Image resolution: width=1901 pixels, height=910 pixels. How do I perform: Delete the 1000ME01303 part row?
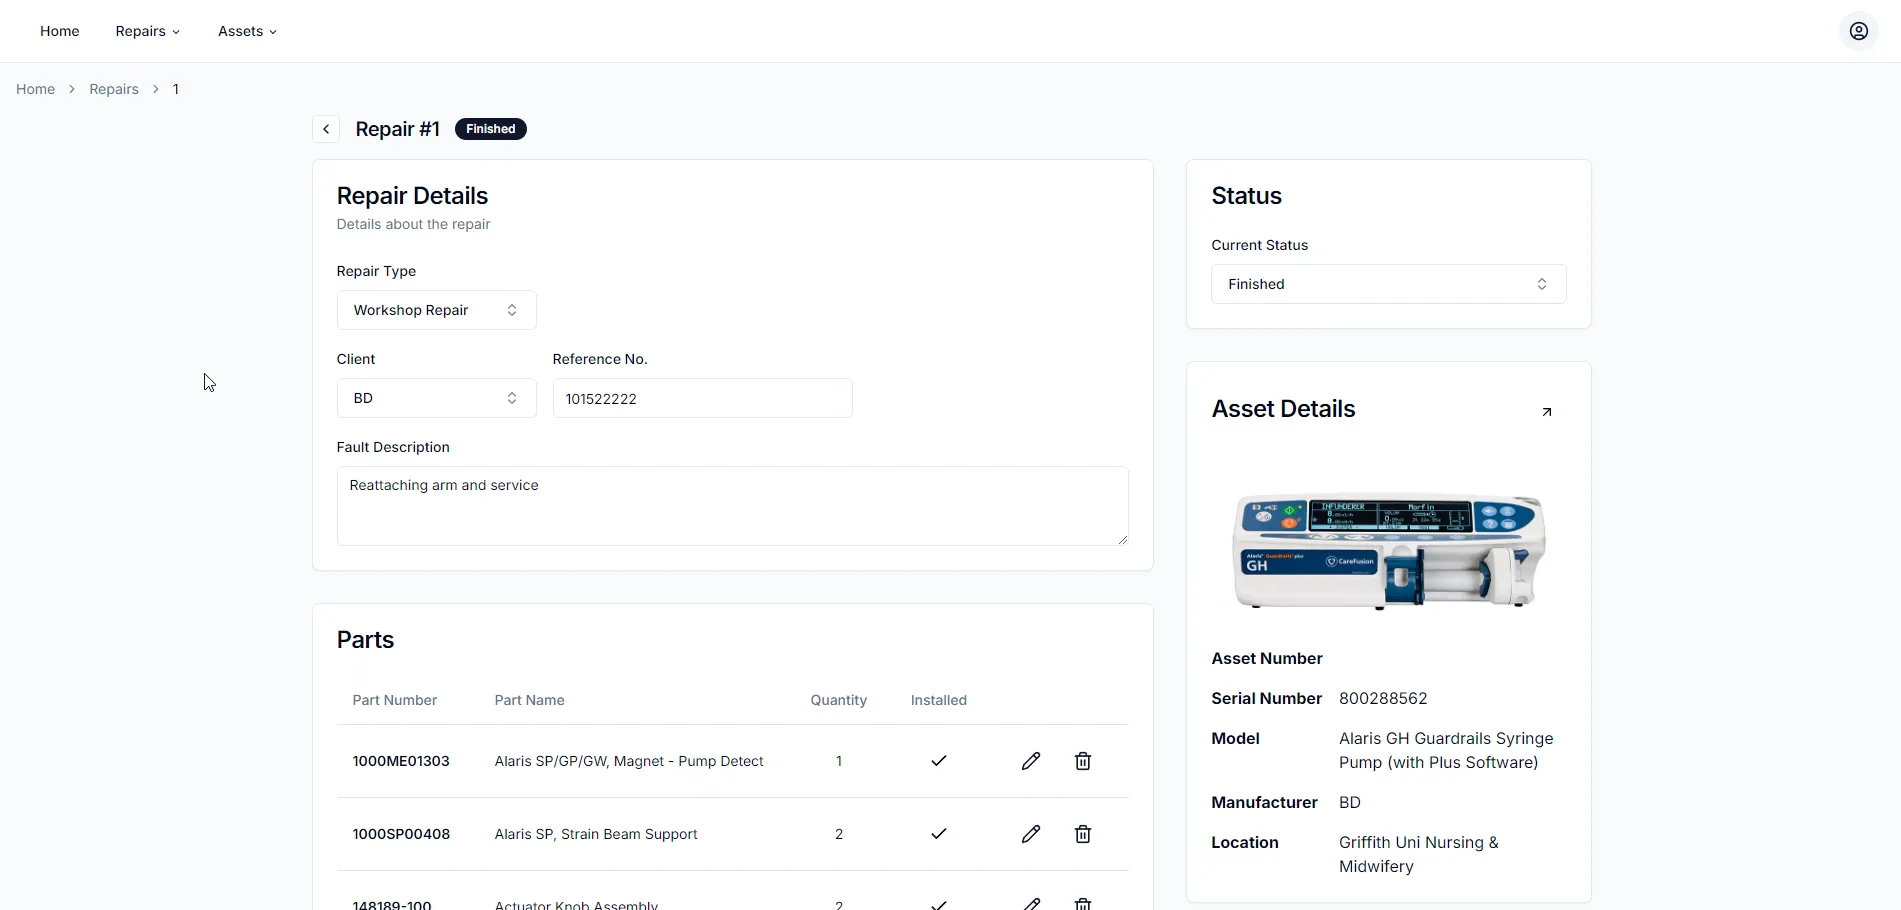click(1082, 761)
